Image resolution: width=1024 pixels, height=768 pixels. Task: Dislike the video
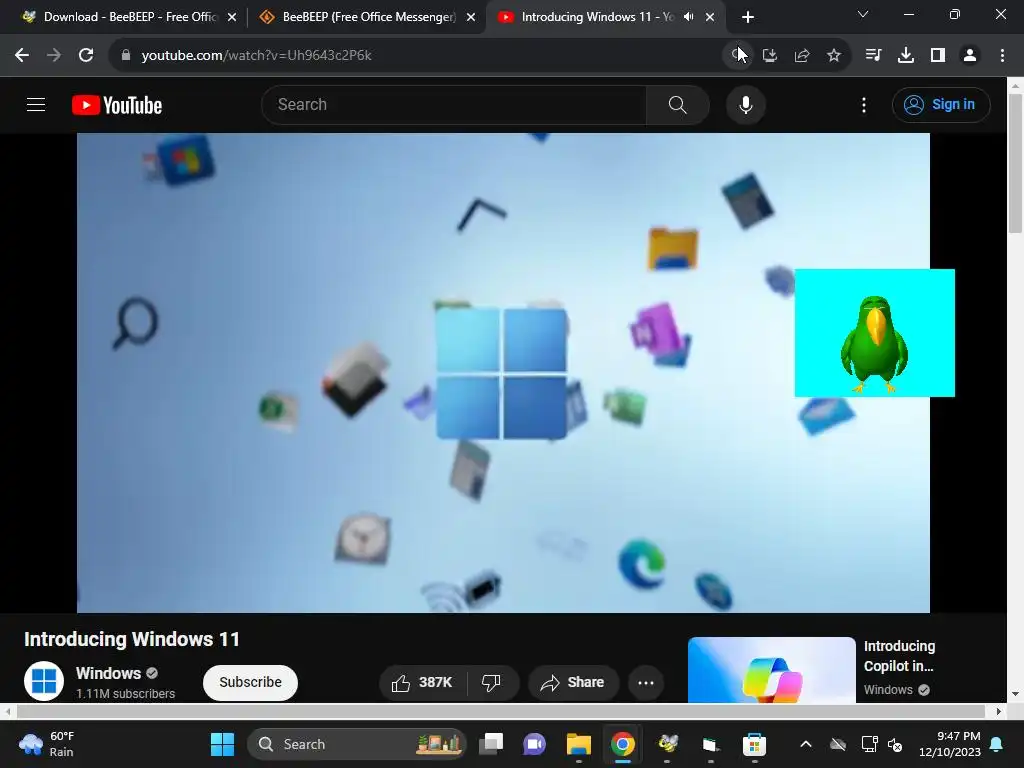click(x=492, y=682)
